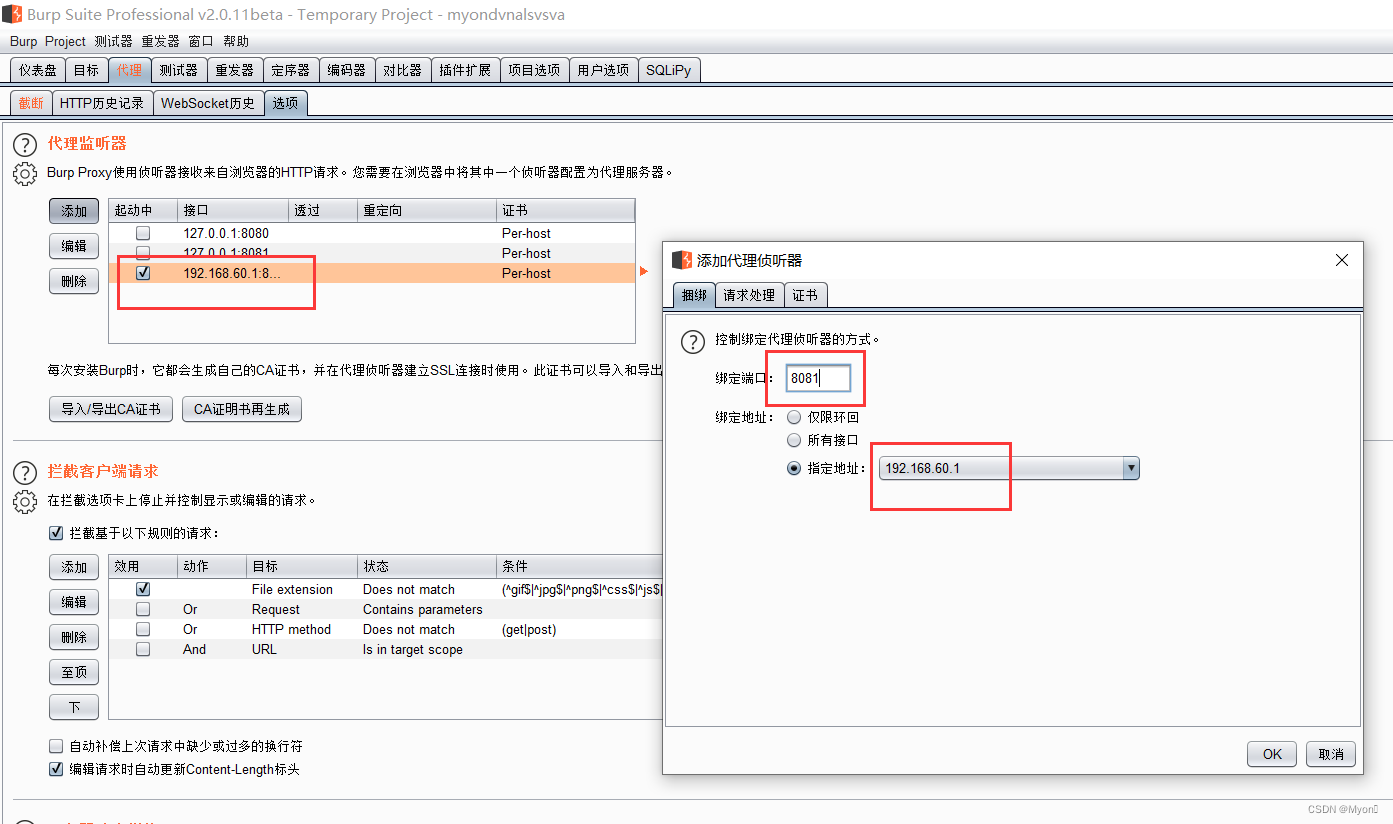The image size is (1393, 824).
Task: Open the HTTP历史记录 sub-tab
Action: 102,103
